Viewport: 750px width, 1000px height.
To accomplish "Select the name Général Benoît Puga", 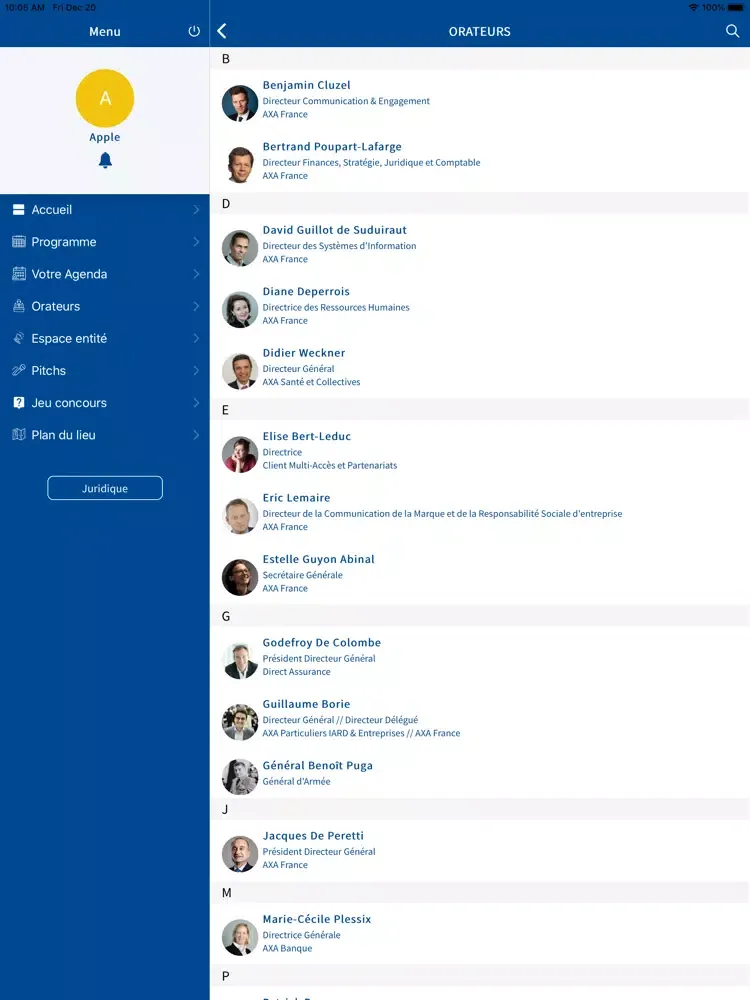I will (318, 765).
